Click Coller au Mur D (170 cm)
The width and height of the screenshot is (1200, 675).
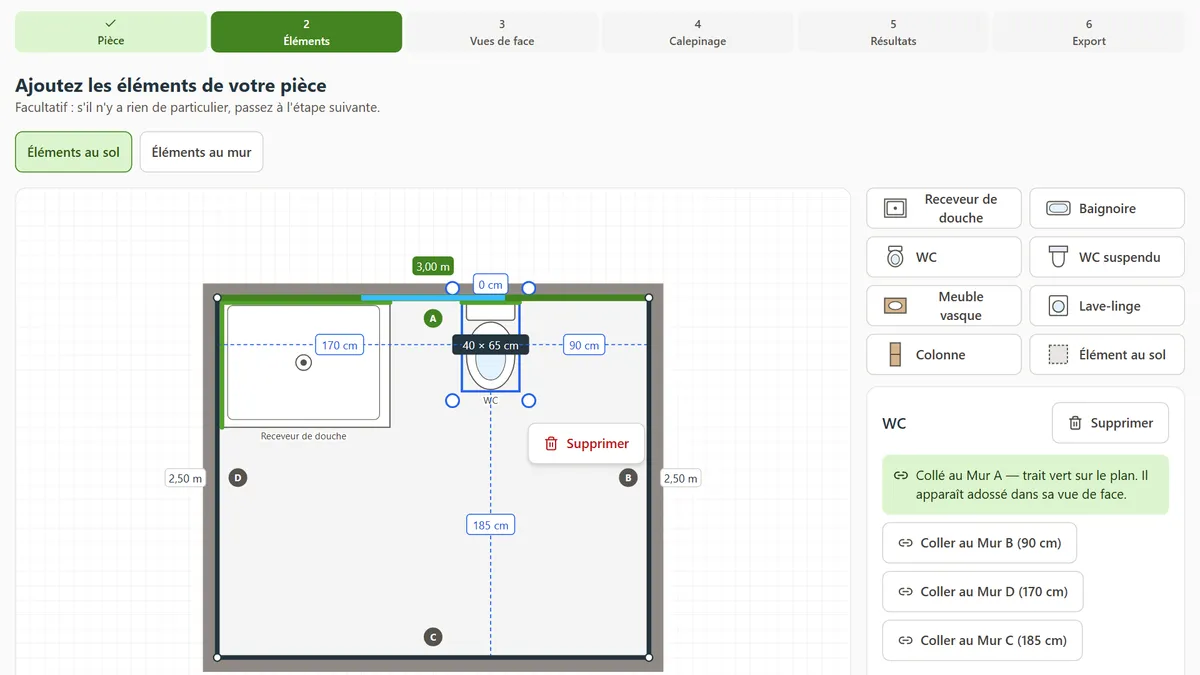click(x=982, y=592)
